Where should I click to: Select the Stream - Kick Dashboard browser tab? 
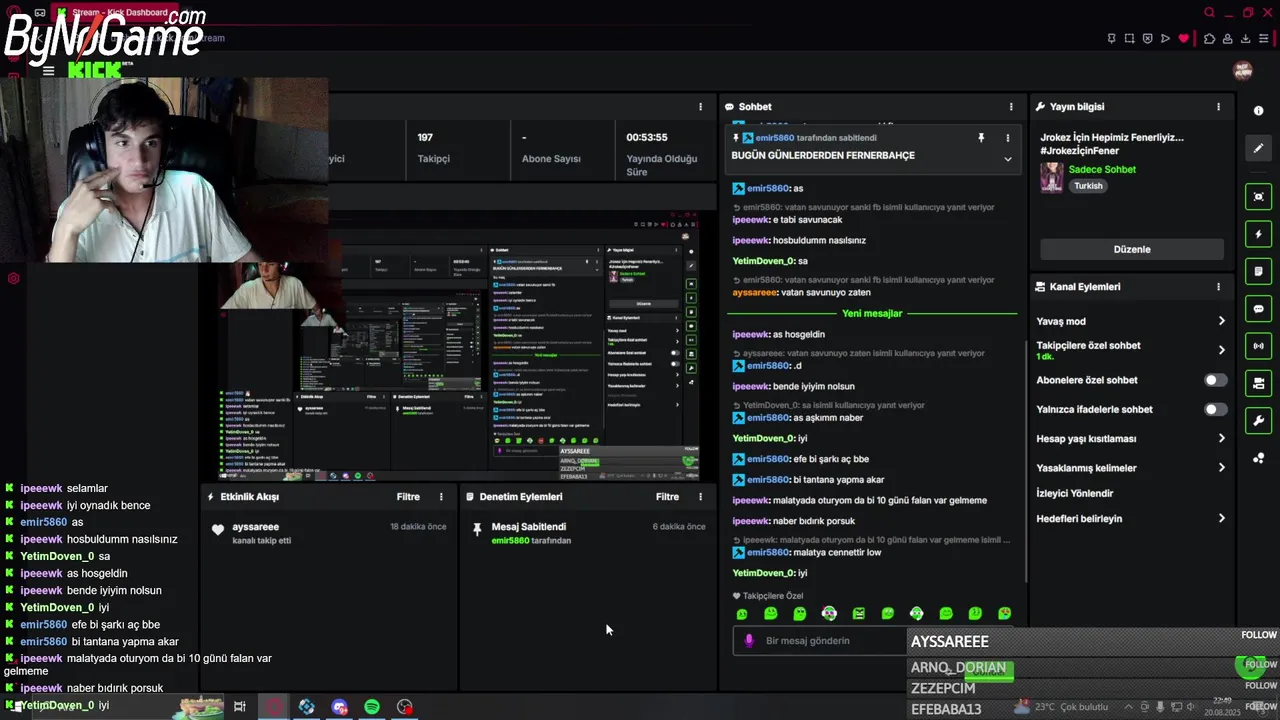[113, 13]
